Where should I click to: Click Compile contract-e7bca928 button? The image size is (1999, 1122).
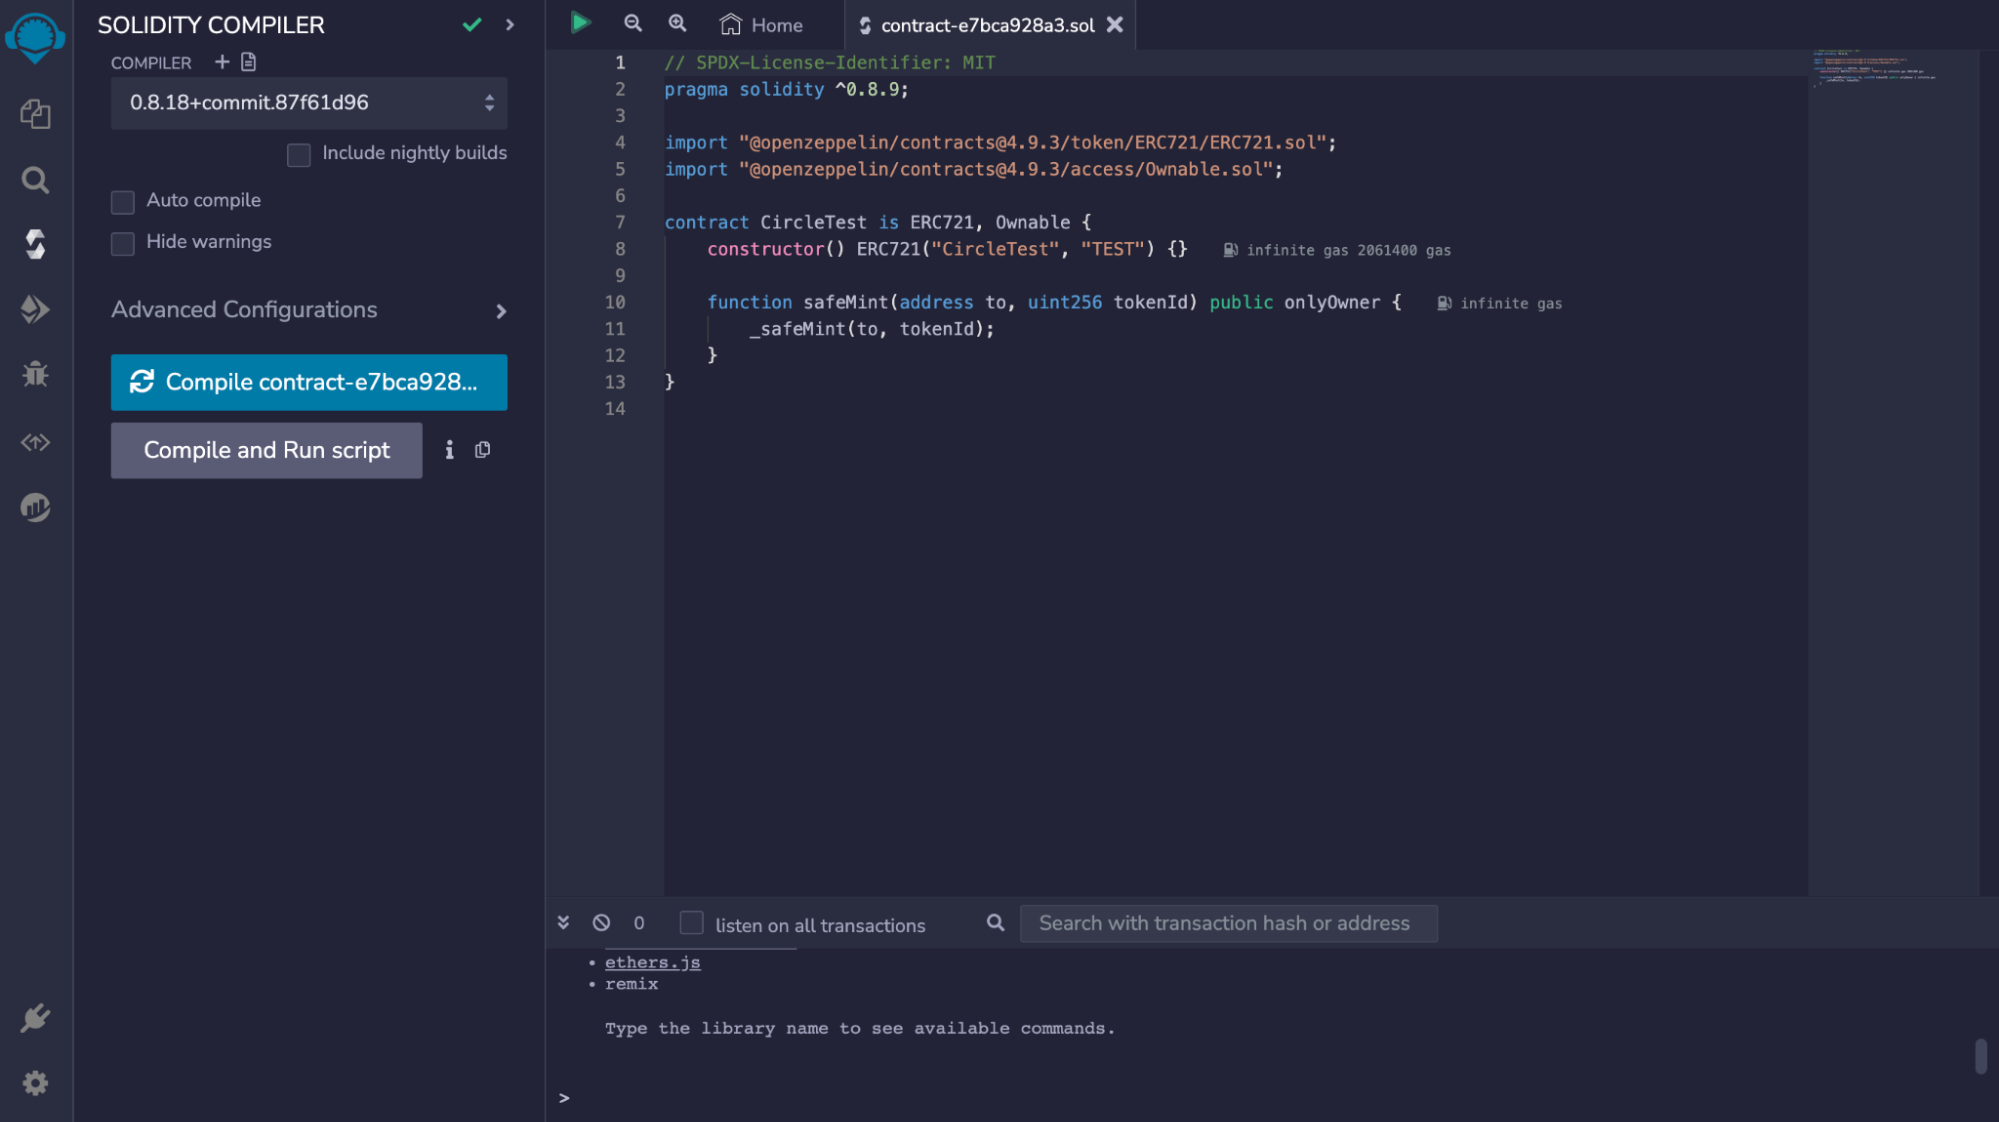(x=308, y=382)
